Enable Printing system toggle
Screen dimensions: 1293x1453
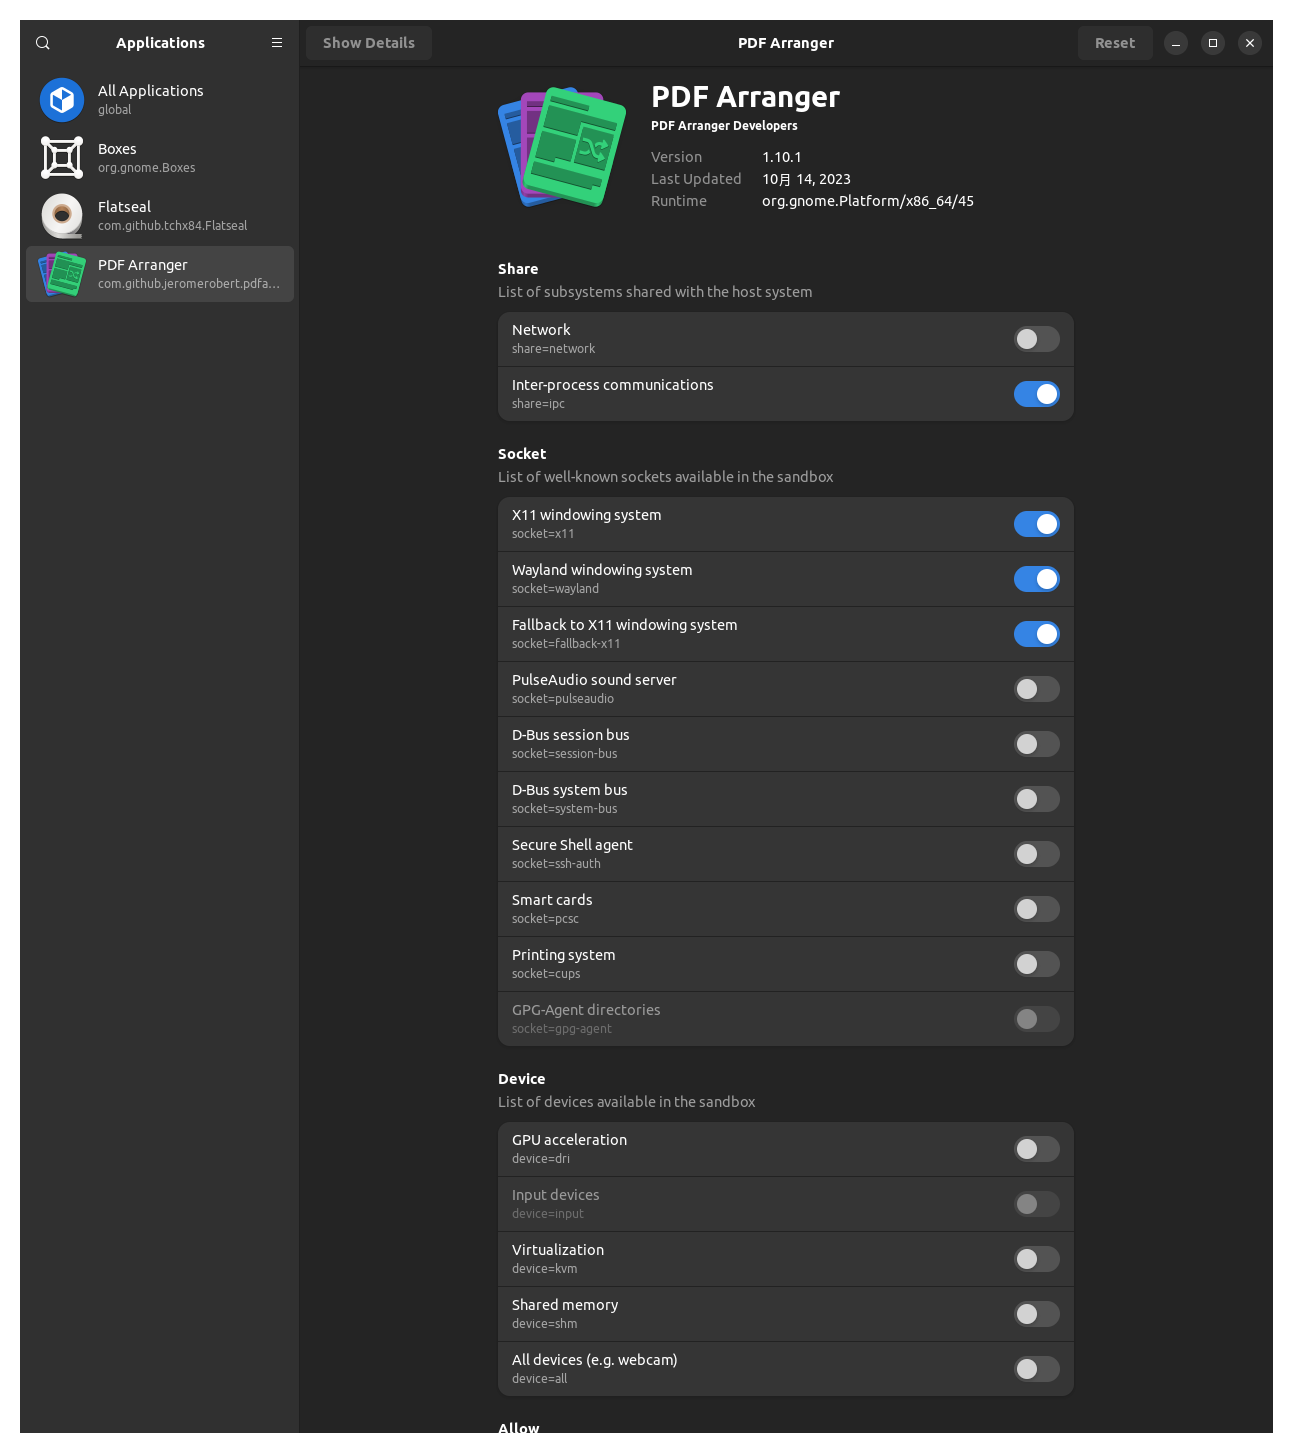point(1037,964)
